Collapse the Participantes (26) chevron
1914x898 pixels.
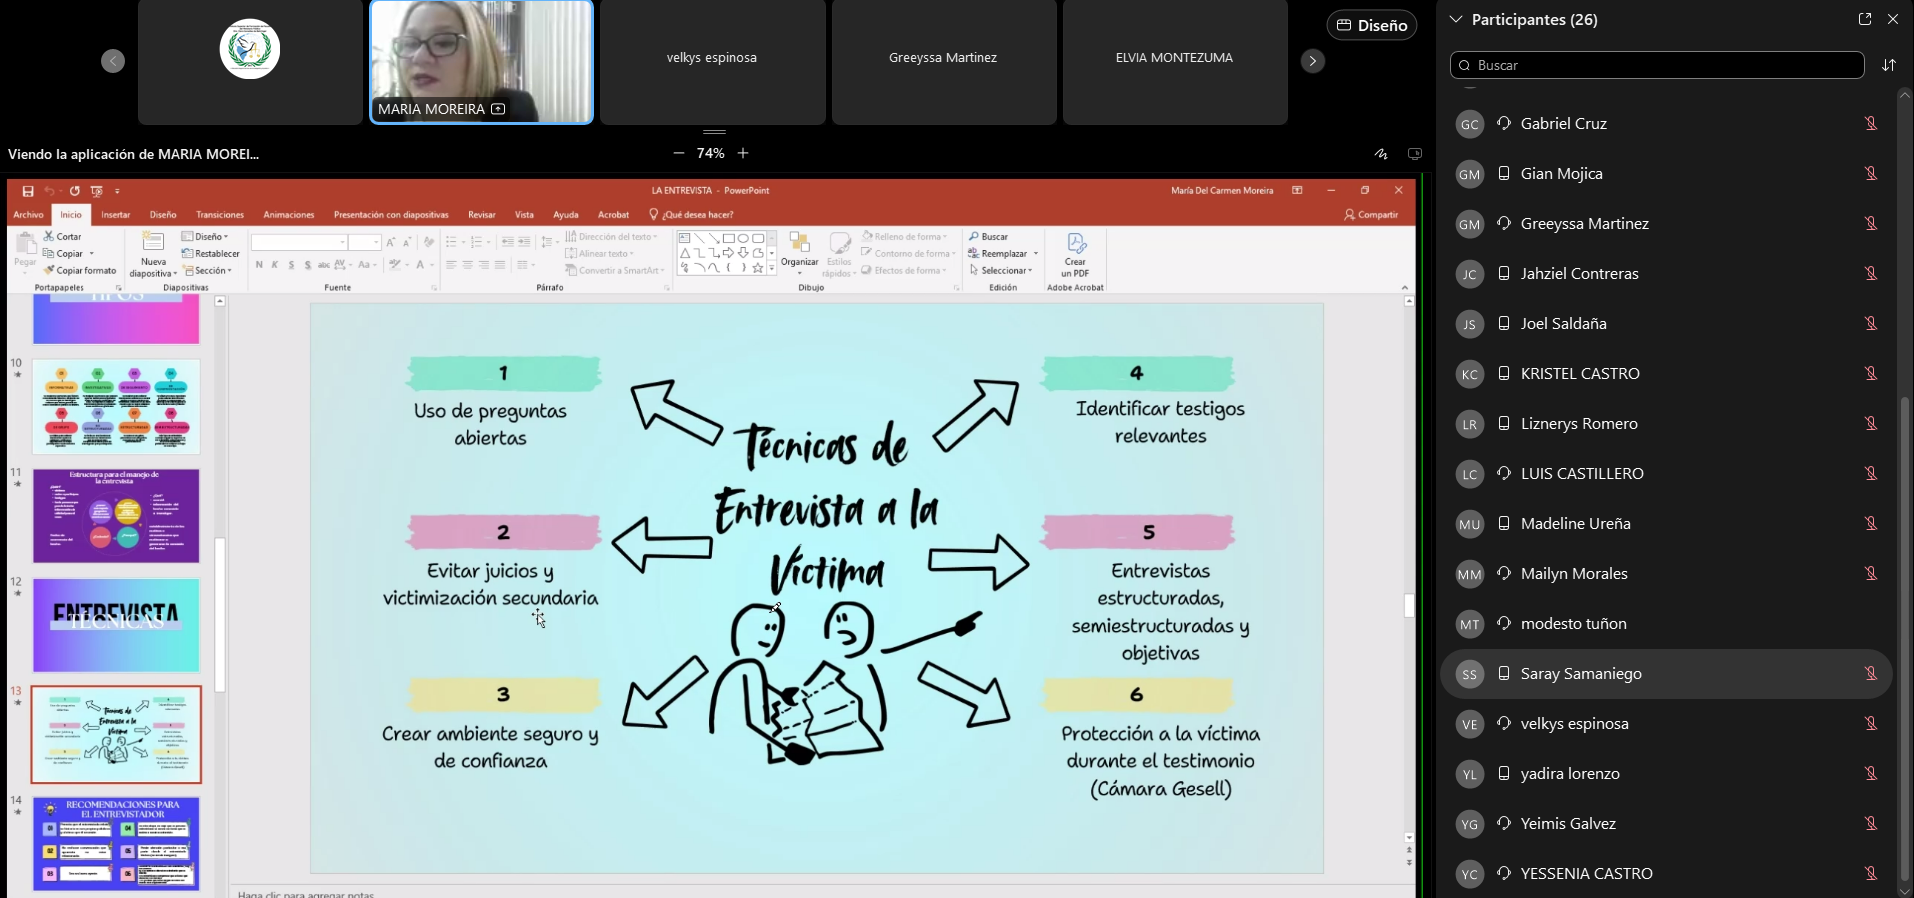tap(1456, 19)
